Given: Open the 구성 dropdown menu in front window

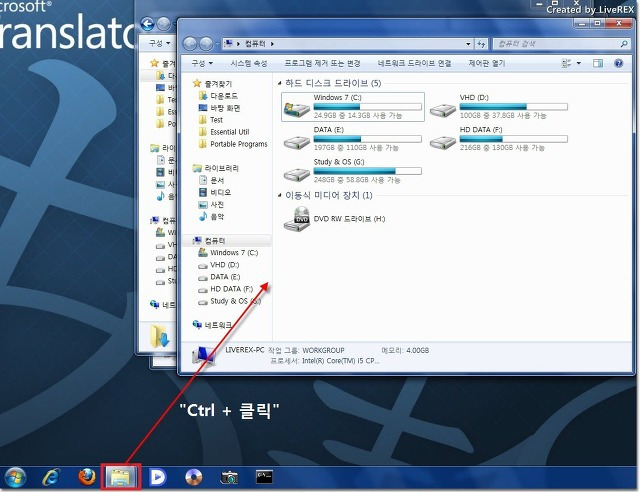Looking at the screenshot, I should coord(202,63).
